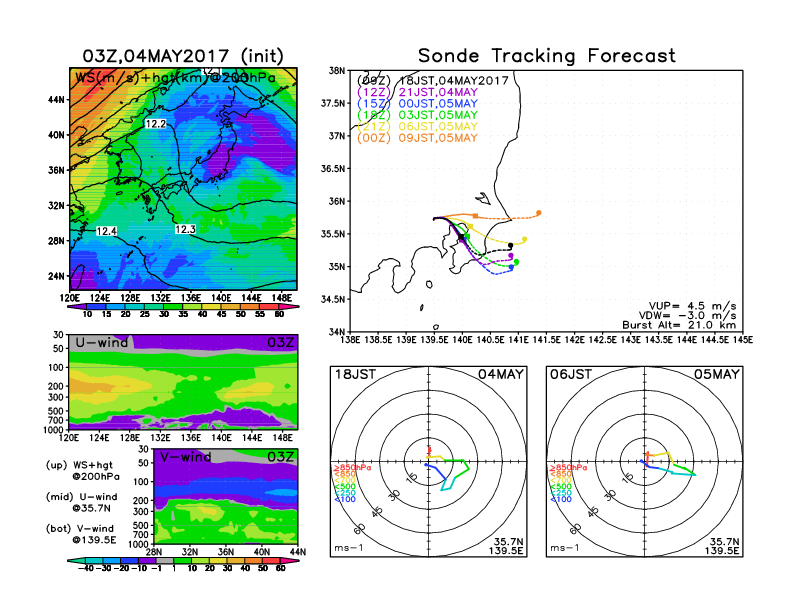Select purple legend entry "(12Z) 21JST,04MAY"
This screenshot has width=792, height=612.
(417, 92)
